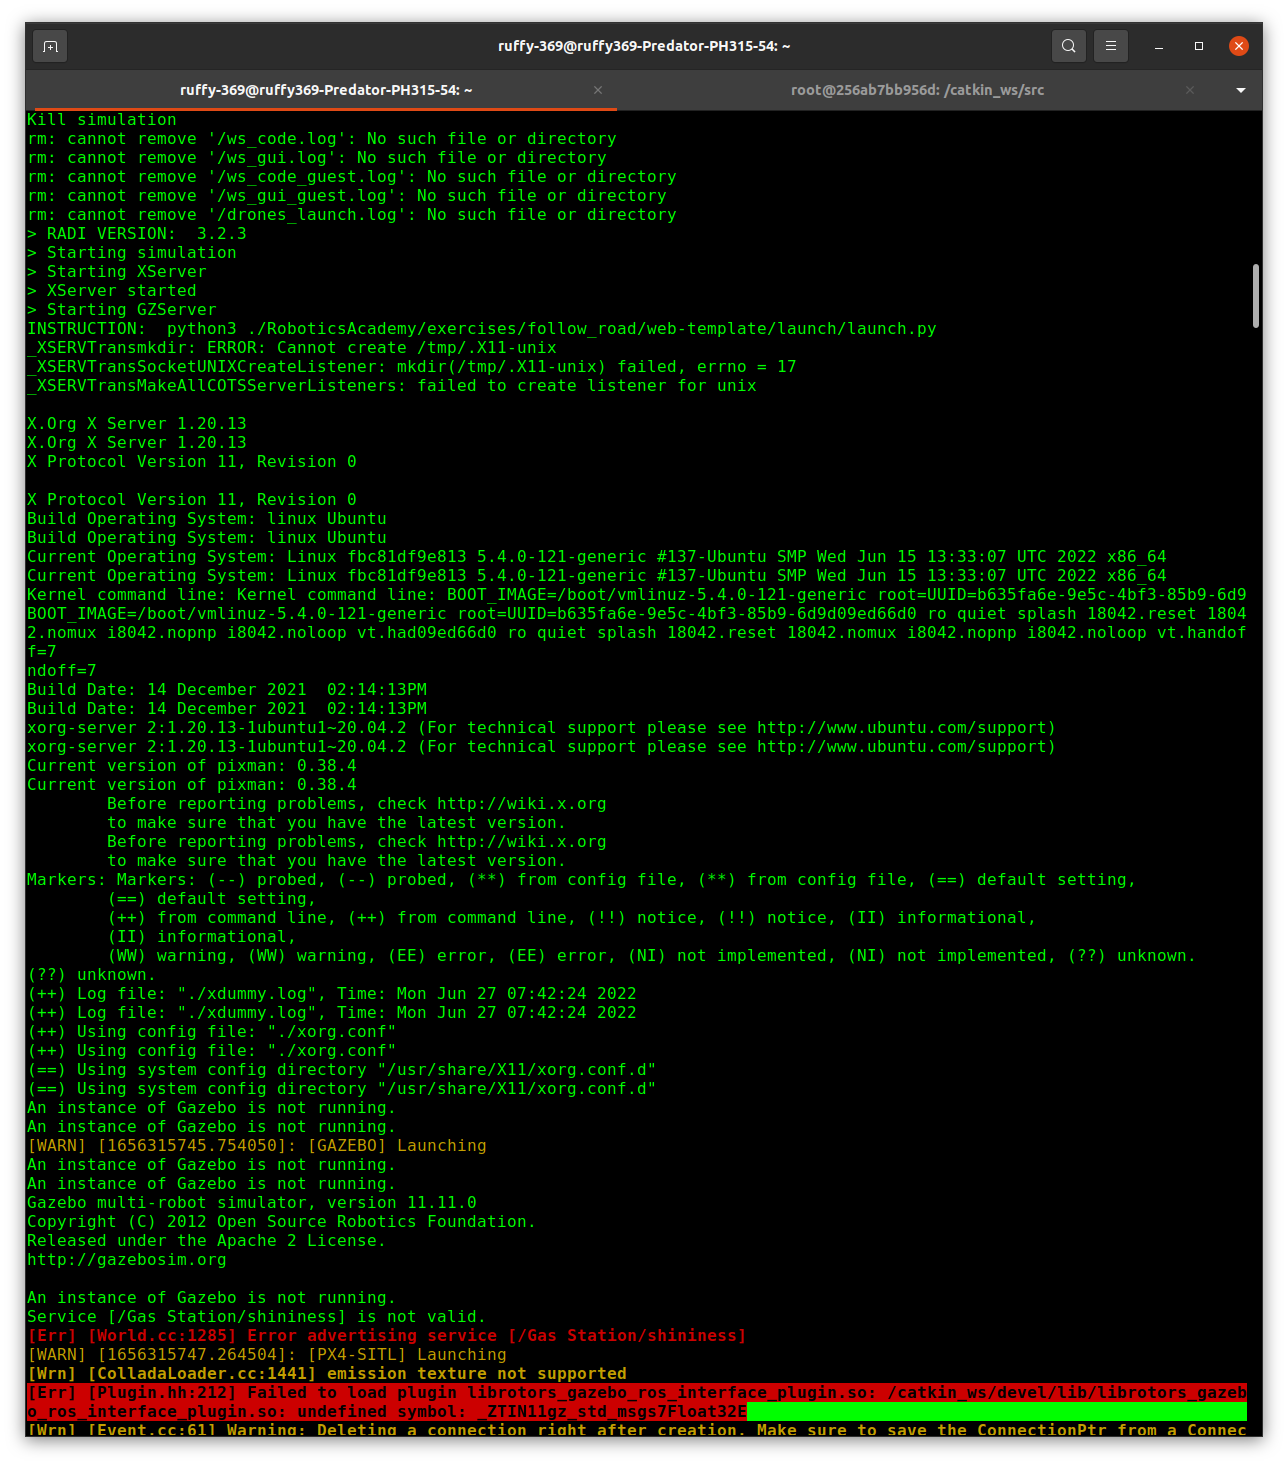The width and height of the screenshot is (1288, 1465).
Task: Click the 'Starting simulation' line
Action: click(132, 253)
